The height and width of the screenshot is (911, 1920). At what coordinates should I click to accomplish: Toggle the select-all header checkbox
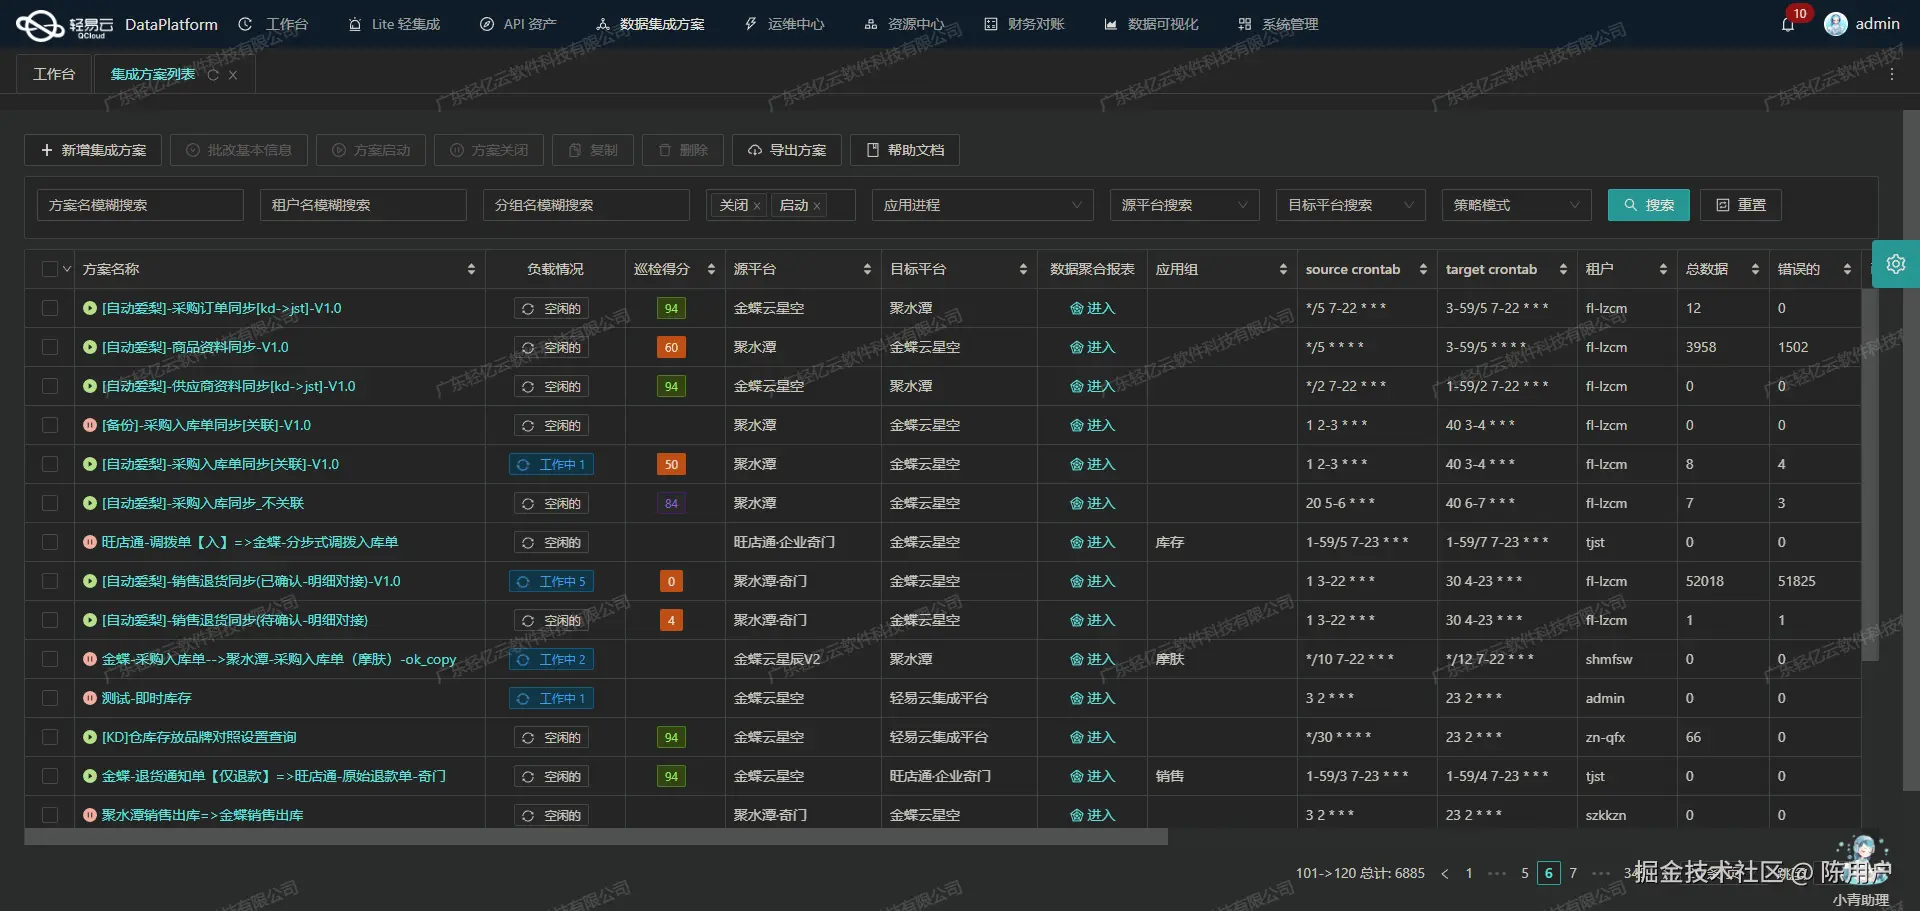point(50,269)
